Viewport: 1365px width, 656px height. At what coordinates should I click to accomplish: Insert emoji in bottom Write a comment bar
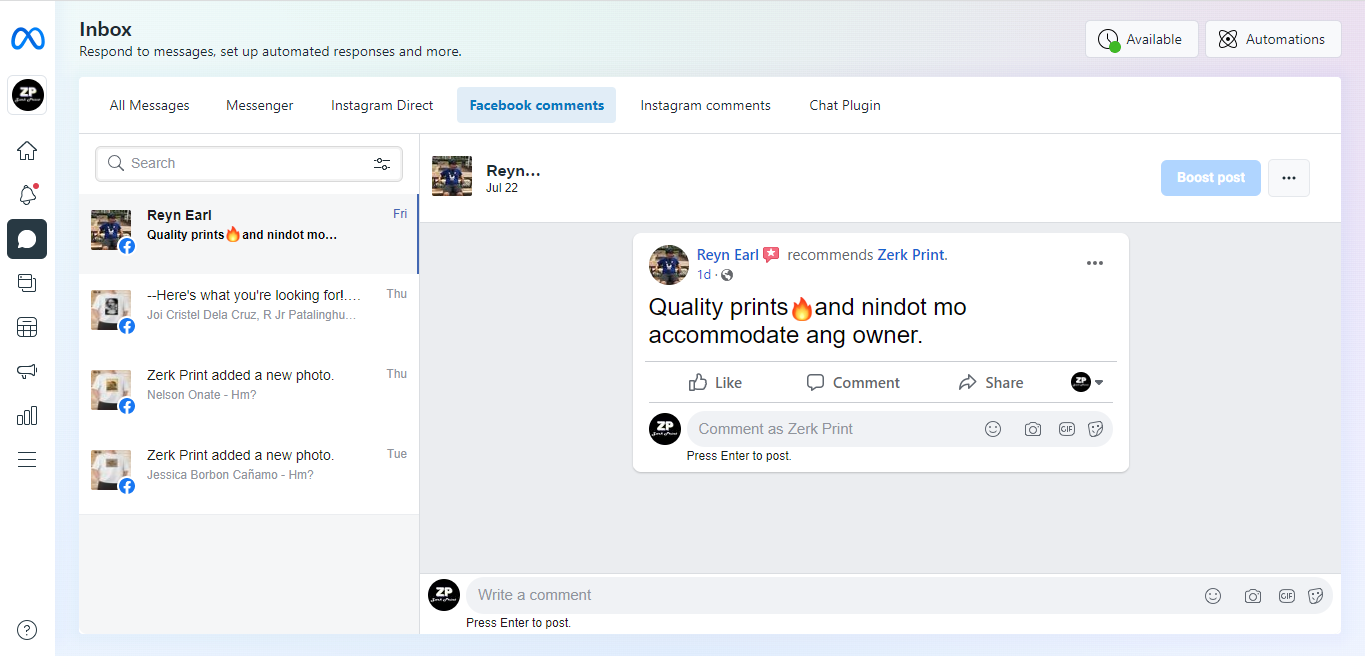(x=1213, y=596)
